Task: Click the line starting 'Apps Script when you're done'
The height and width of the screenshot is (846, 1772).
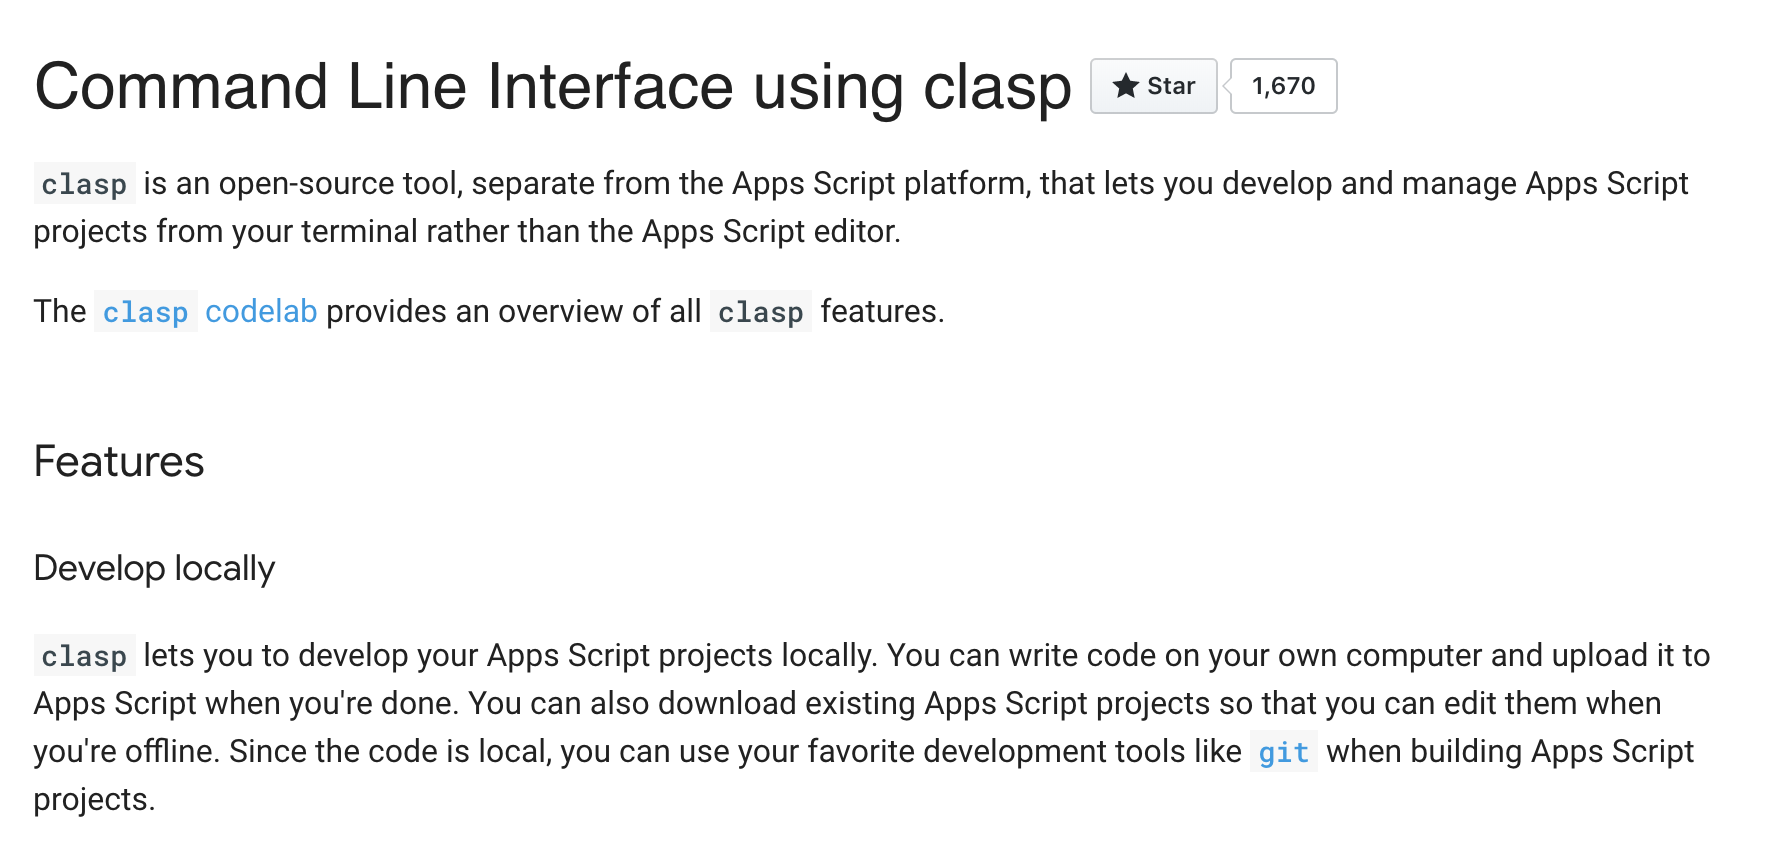Action: click(x=847, y=703)
